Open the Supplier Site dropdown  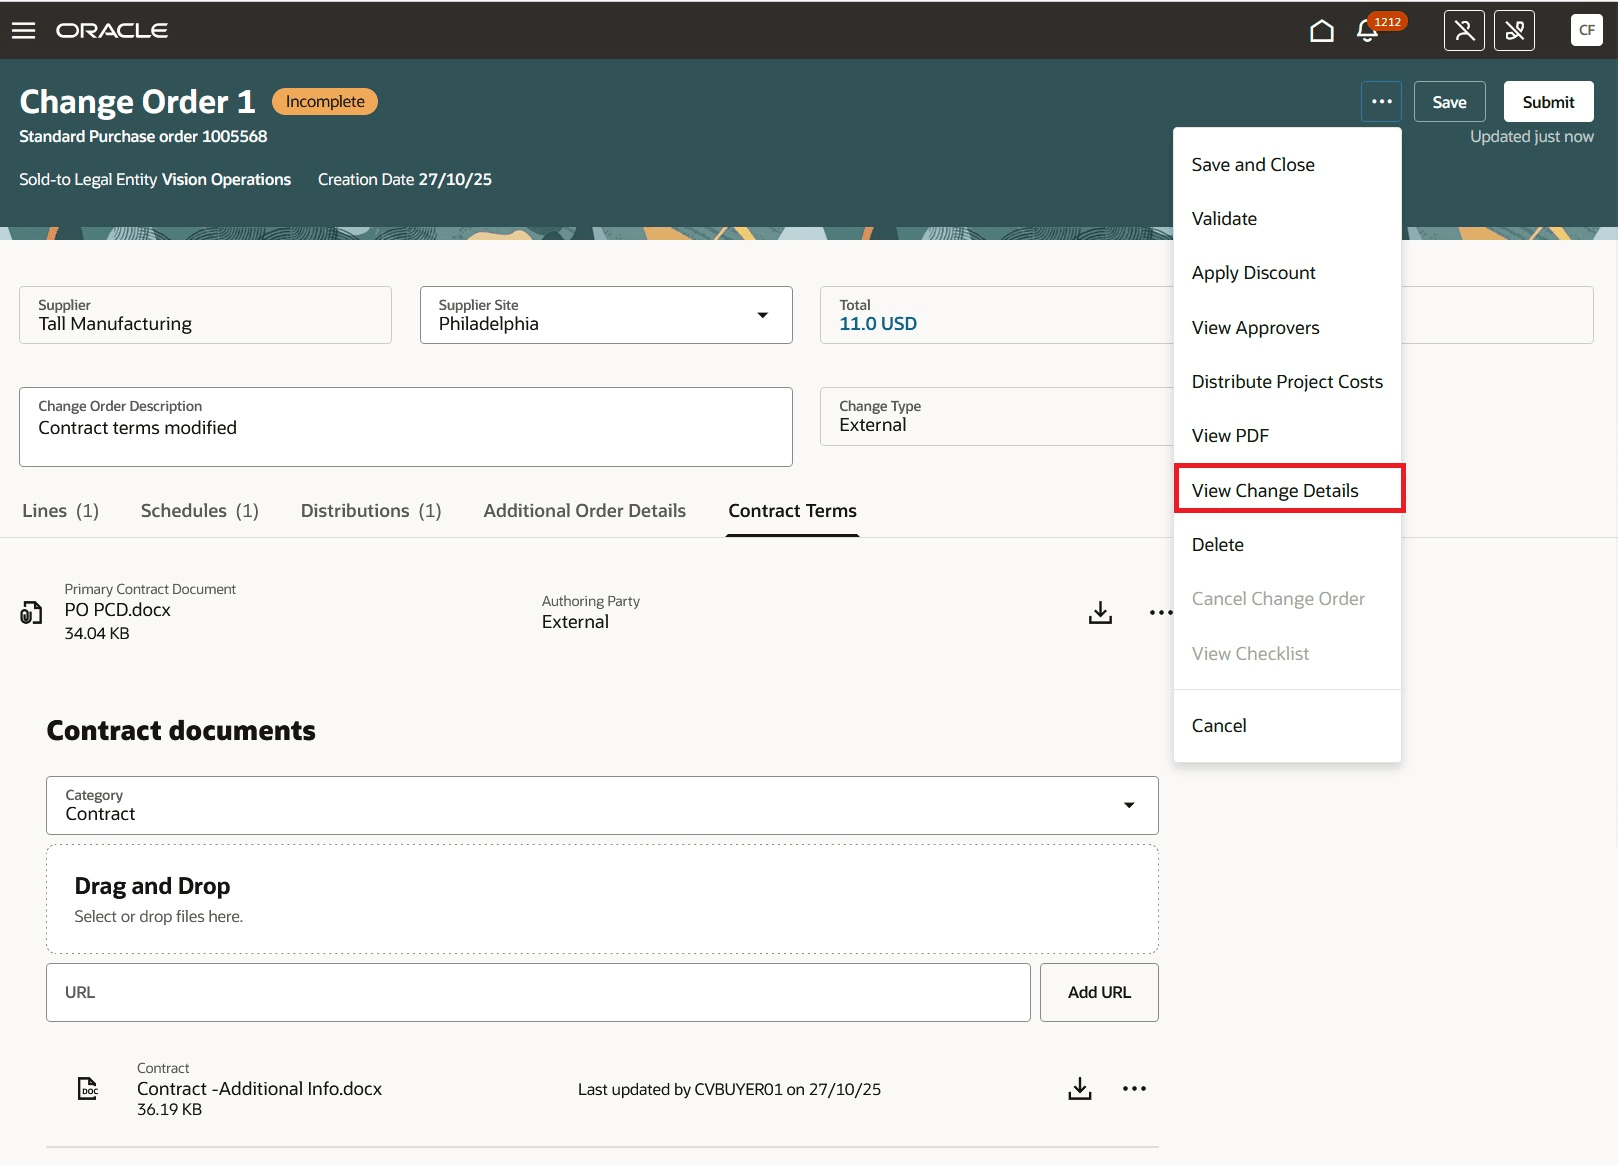click(764, 315)
